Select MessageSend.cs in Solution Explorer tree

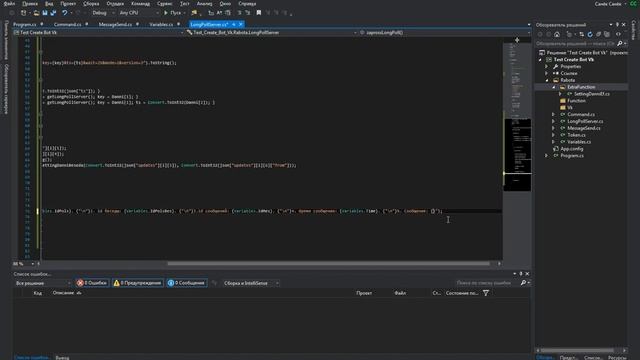[x=584, y=128]
